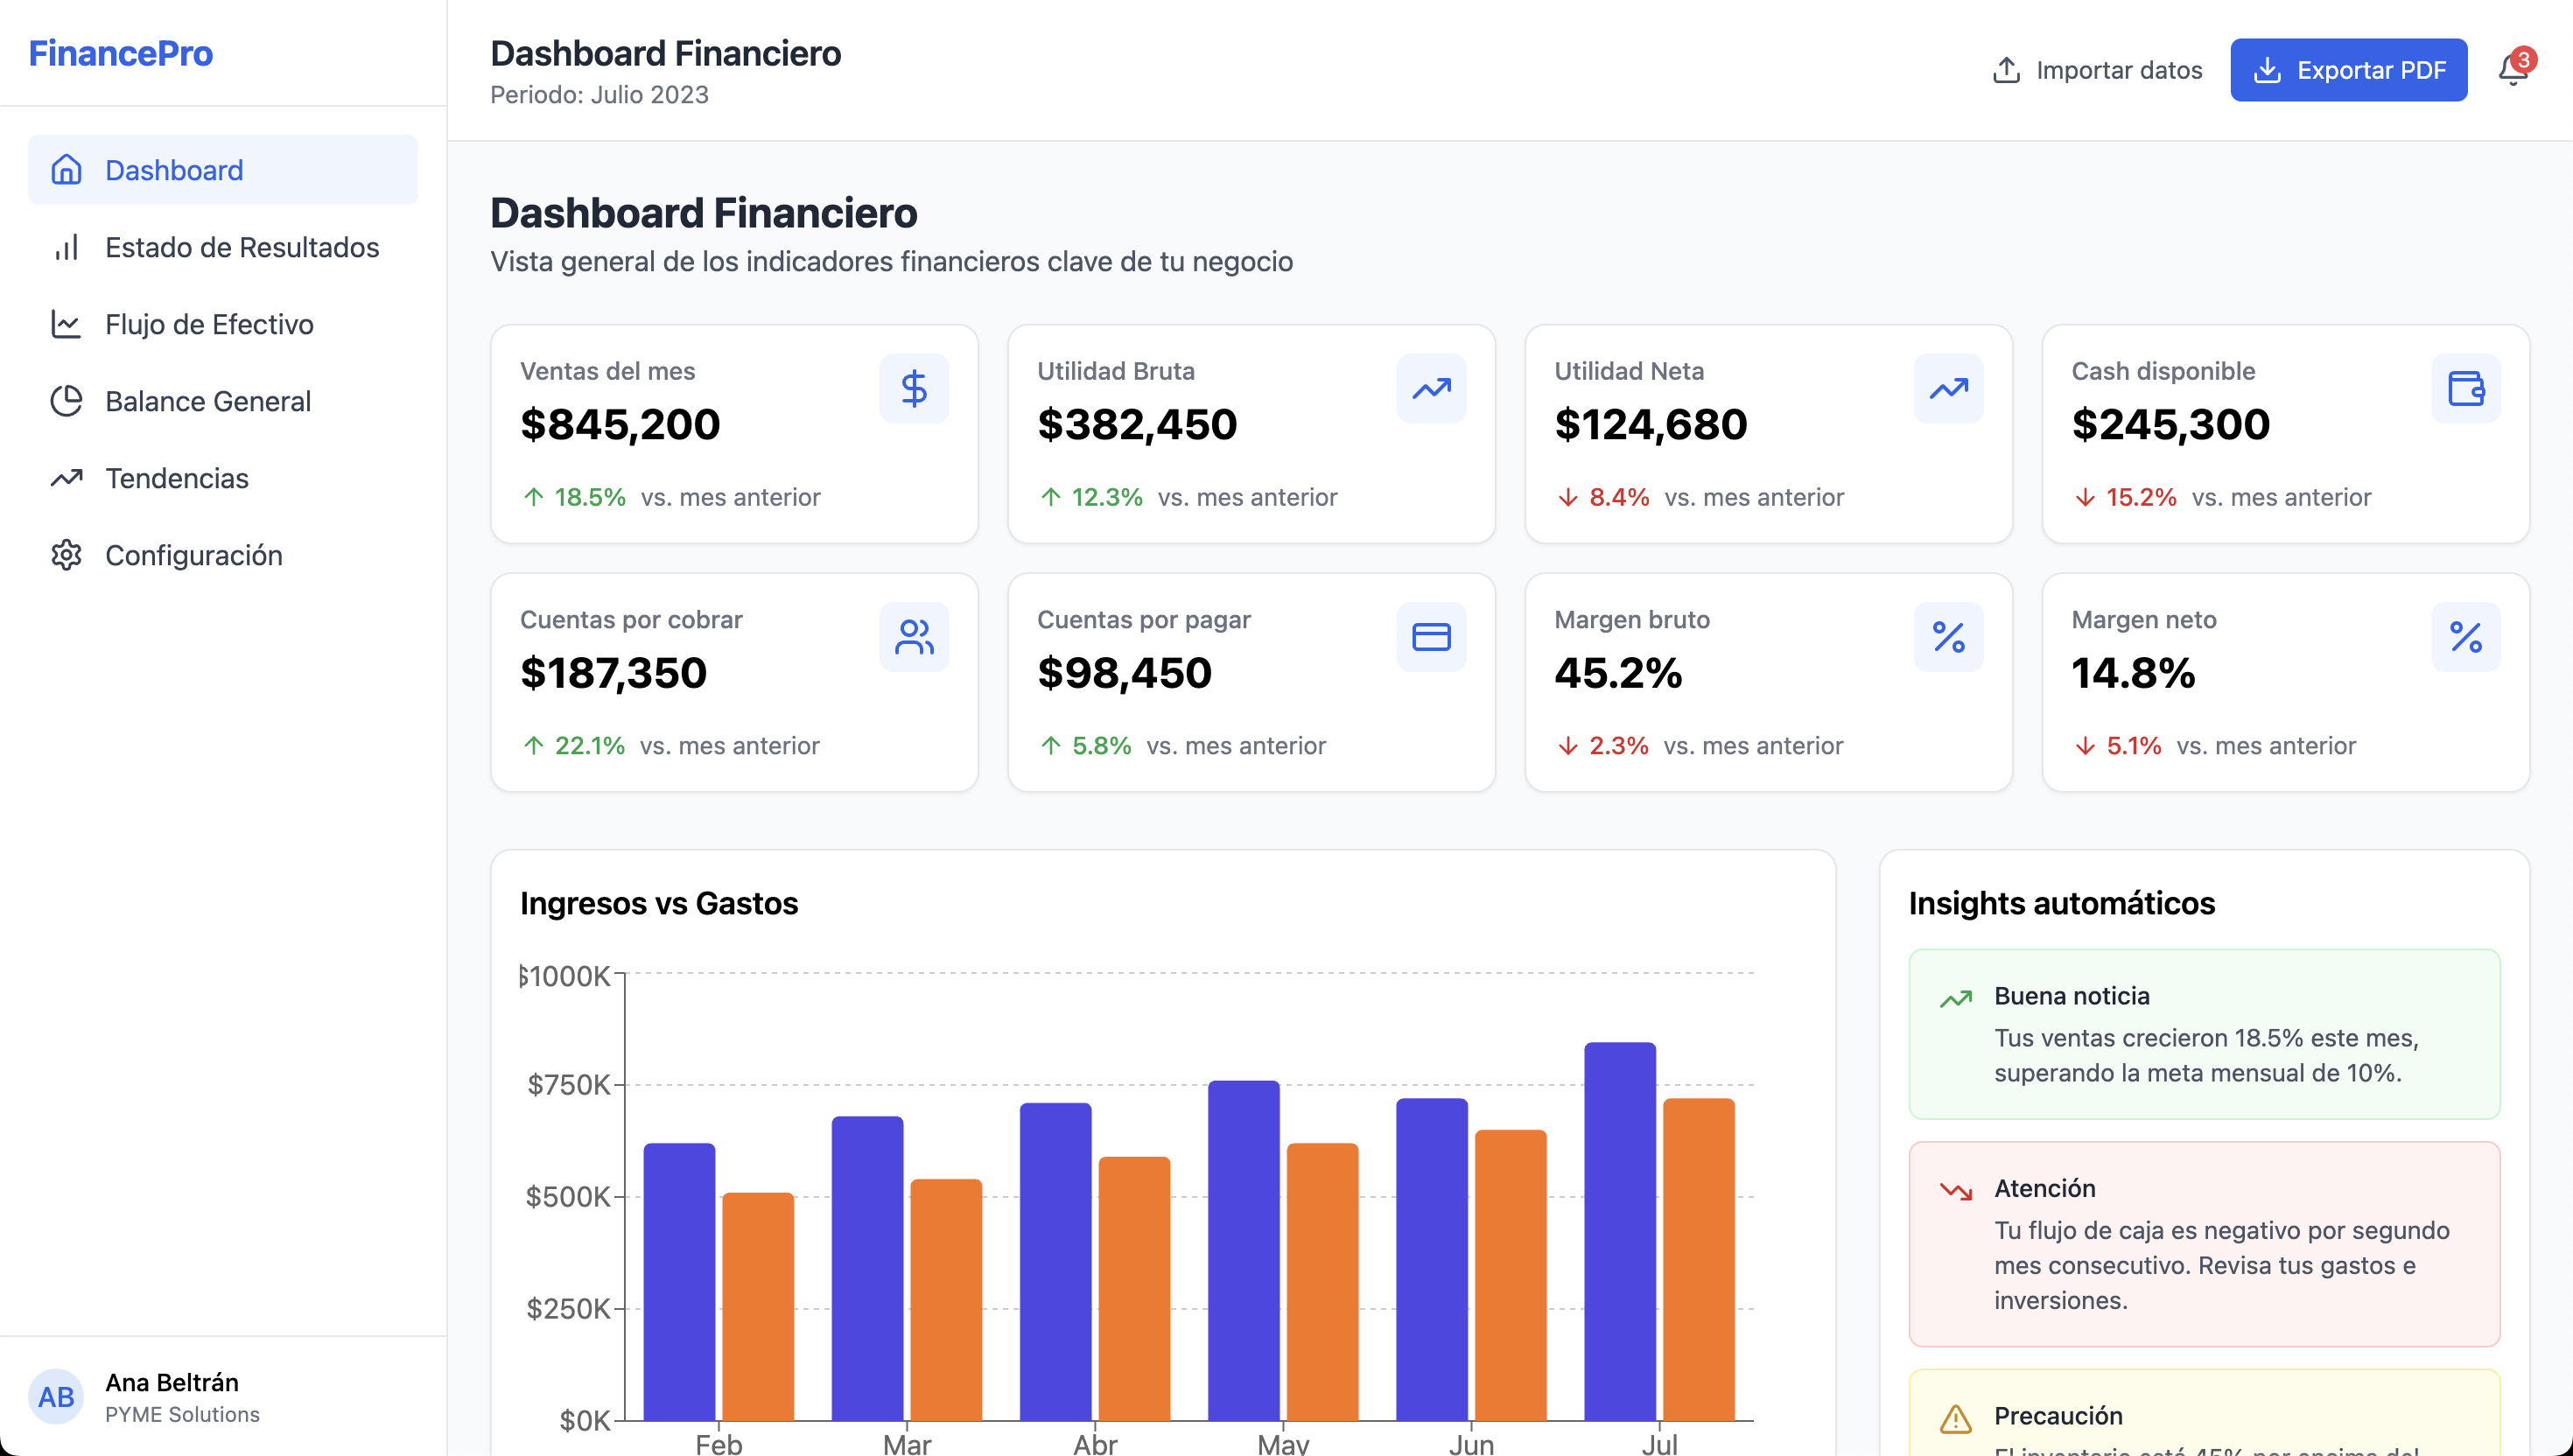Viewport: 2573px width, 1456px height.
Task: Click the trending icon on Utilidad Neta card
Action: [x=1947, y=388]
